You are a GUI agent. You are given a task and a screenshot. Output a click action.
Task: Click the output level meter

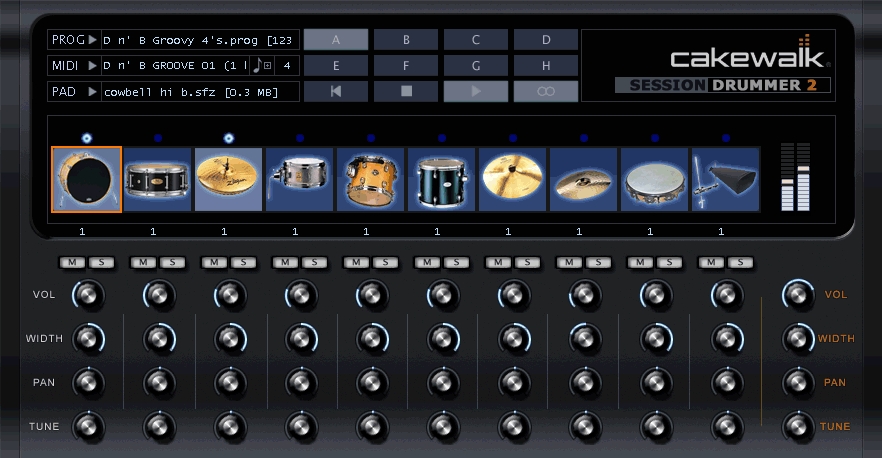tap(795, 177)
